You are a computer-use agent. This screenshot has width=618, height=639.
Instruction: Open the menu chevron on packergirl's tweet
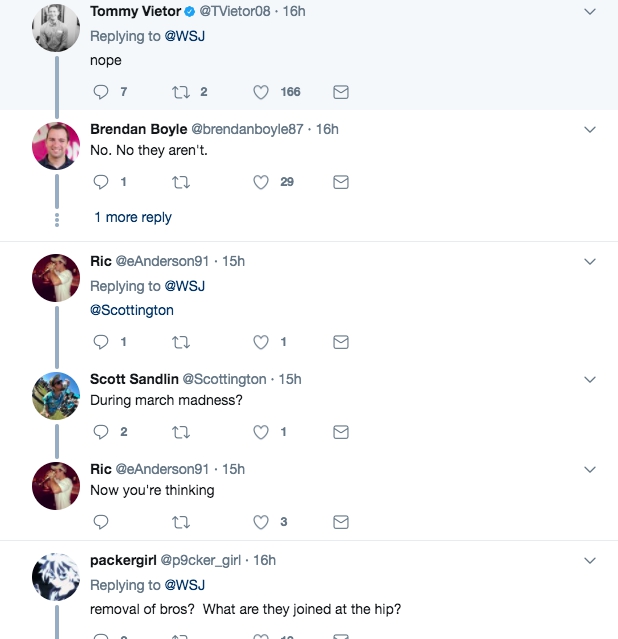click(590, 560)
